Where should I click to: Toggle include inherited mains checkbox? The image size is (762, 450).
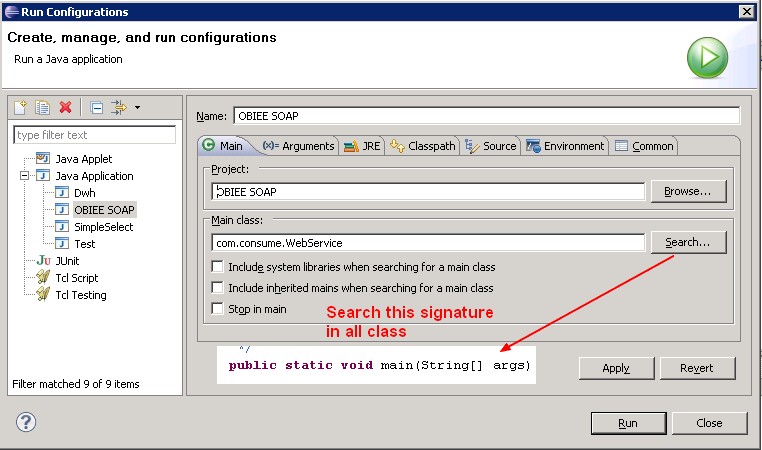[217, 288]
